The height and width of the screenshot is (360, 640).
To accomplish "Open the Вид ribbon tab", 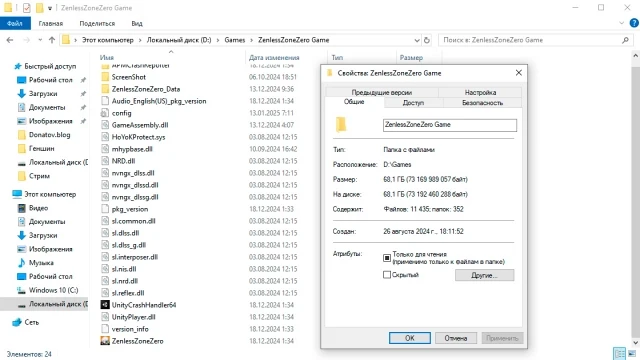I will pos(137,23).
